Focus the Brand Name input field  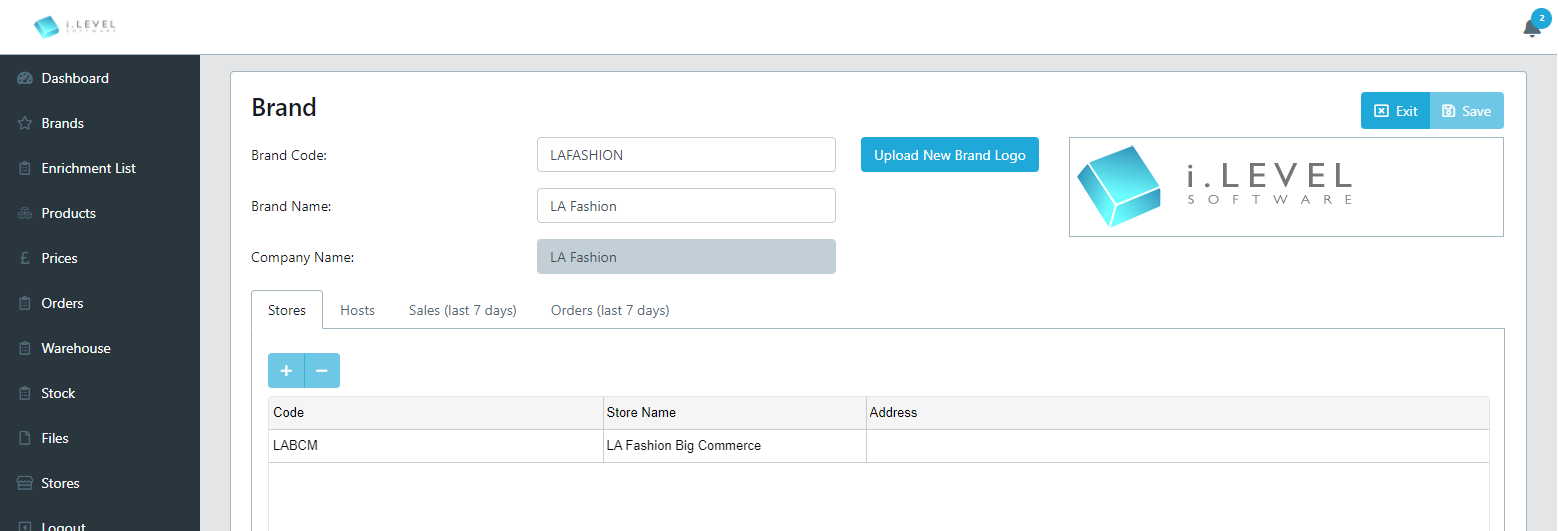(x=686, y=206)
